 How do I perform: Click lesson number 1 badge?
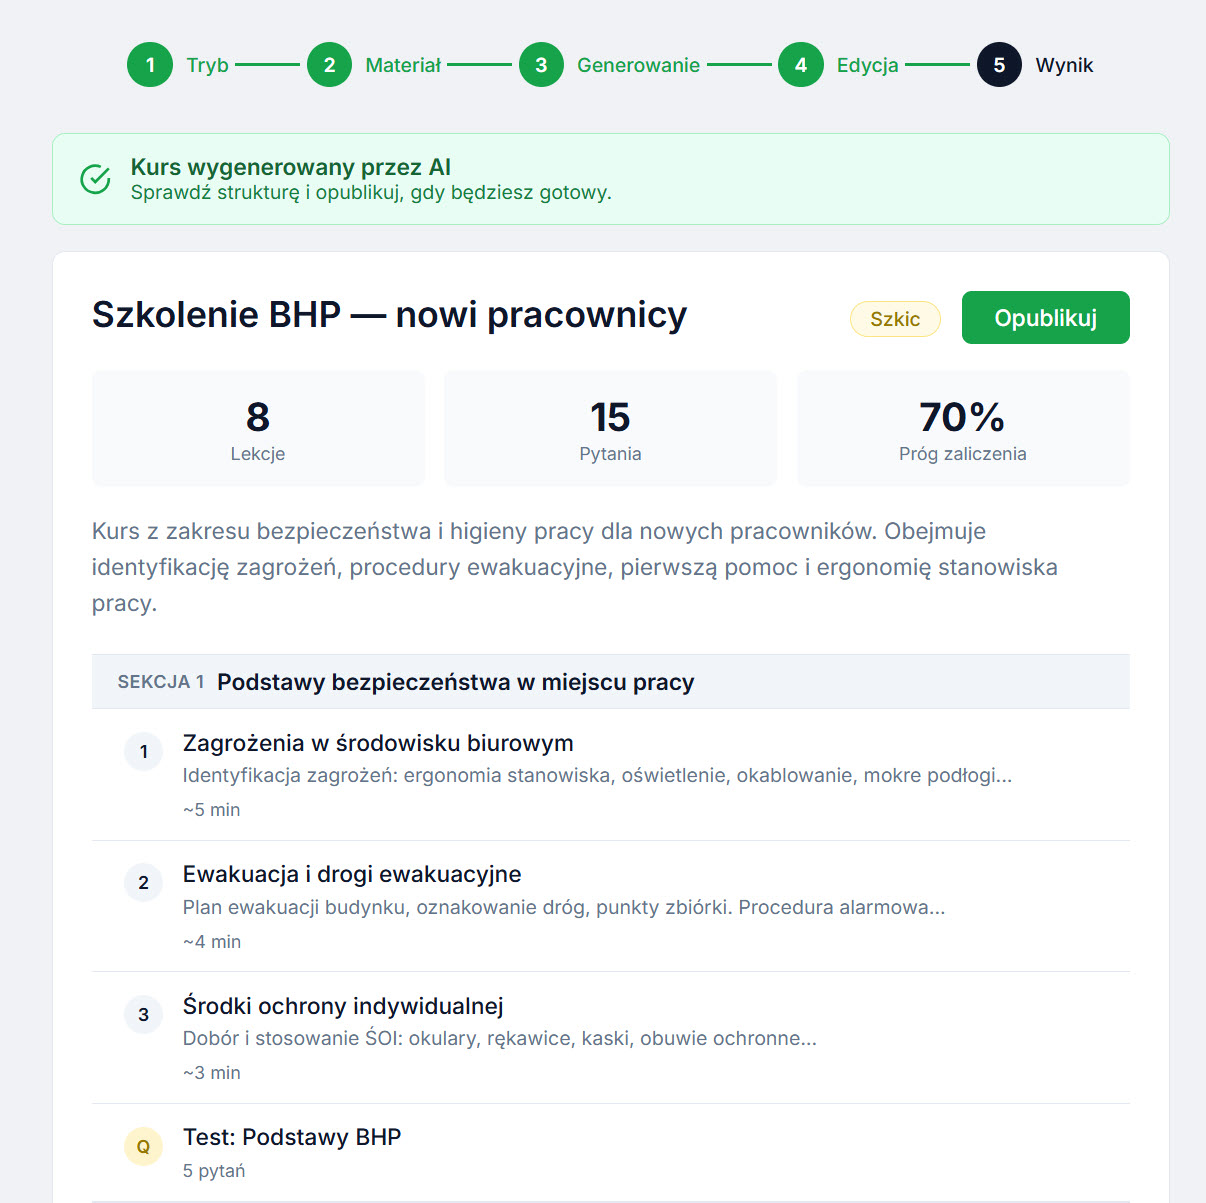[143, 752]
